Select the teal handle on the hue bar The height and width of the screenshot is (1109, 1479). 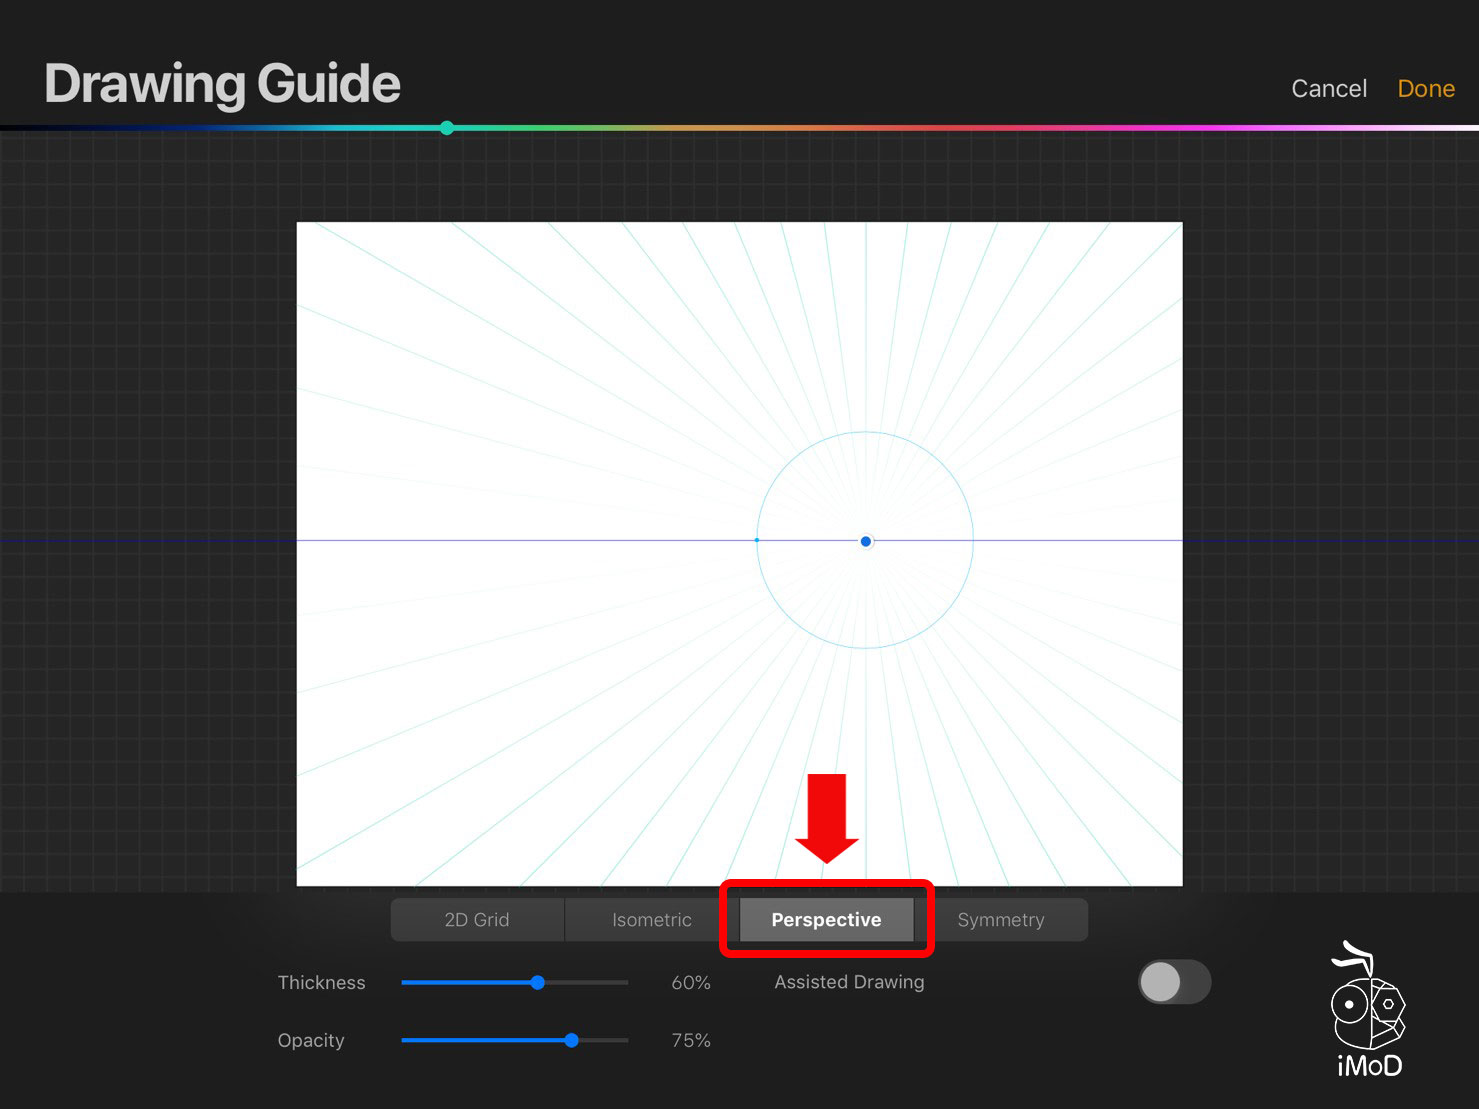pos(447,128)
